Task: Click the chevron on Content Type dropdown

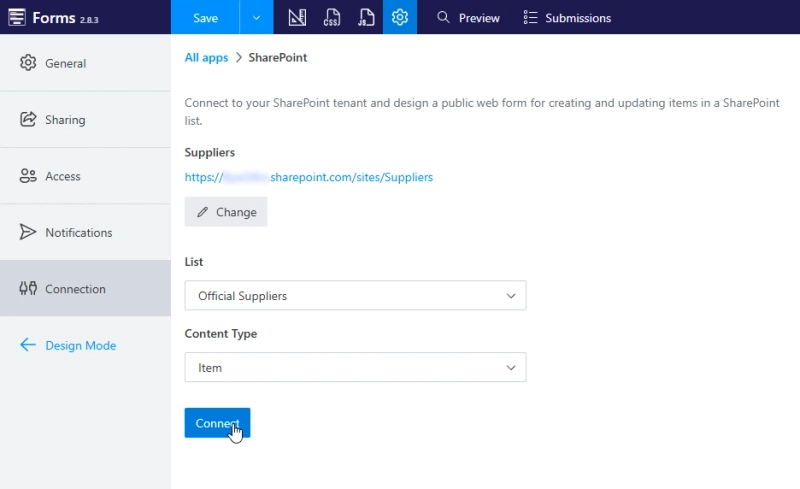Action: click(511, 368)
